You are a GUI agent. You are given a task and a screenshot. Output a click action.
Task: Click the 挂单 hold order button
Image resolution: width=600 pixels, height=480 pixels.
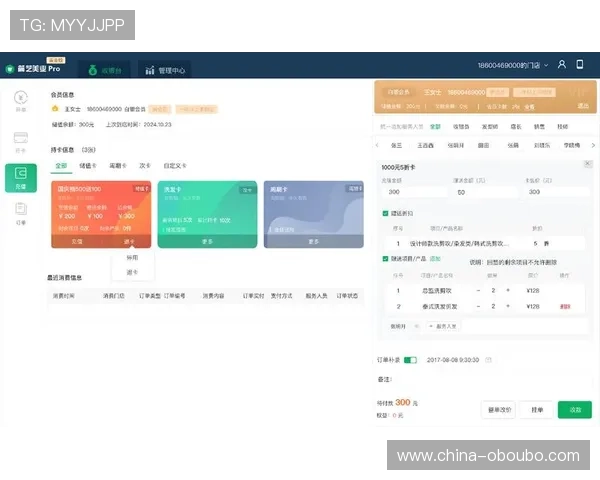pyautogui.click(x=537, y=410)
